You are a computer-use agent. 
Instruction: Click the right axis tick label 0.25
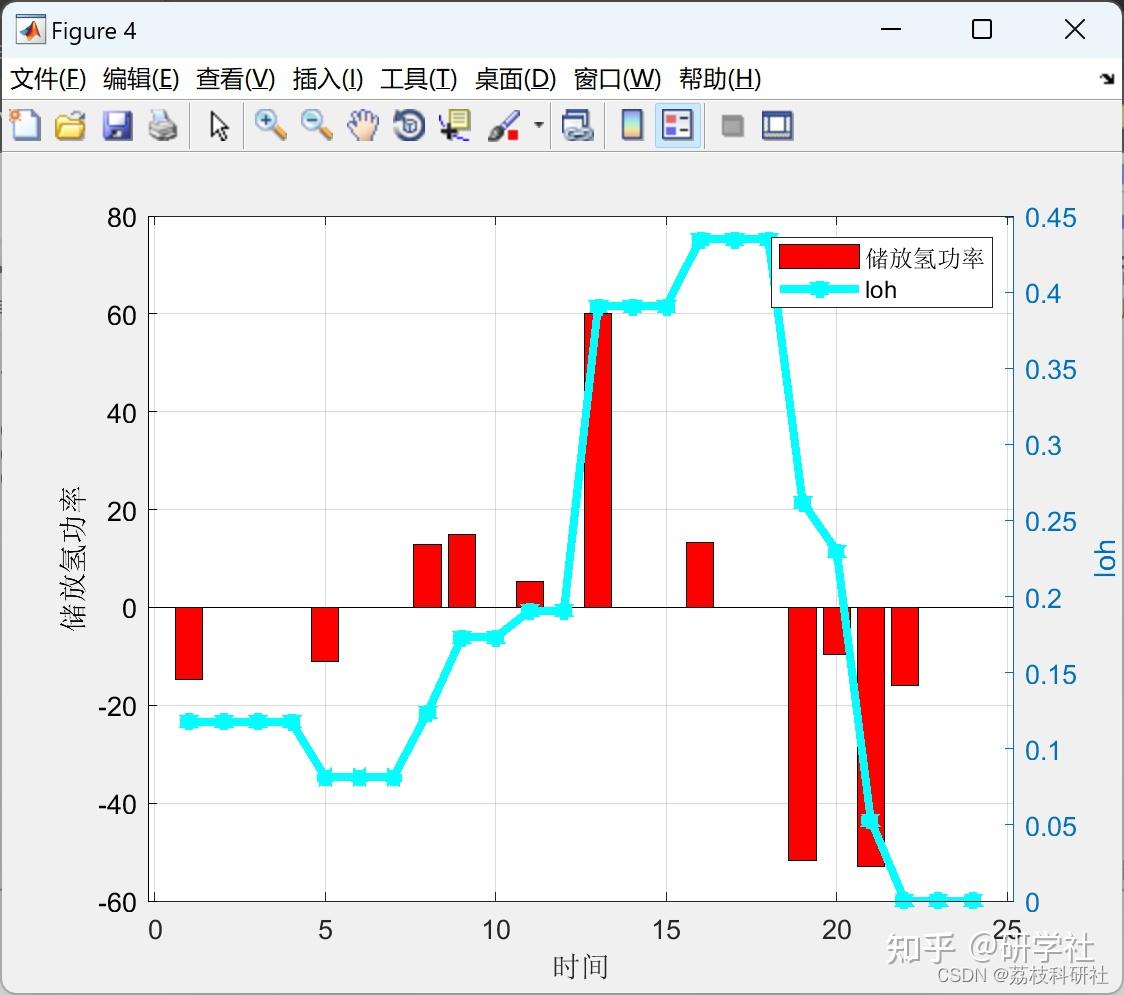click(1050, 521)
